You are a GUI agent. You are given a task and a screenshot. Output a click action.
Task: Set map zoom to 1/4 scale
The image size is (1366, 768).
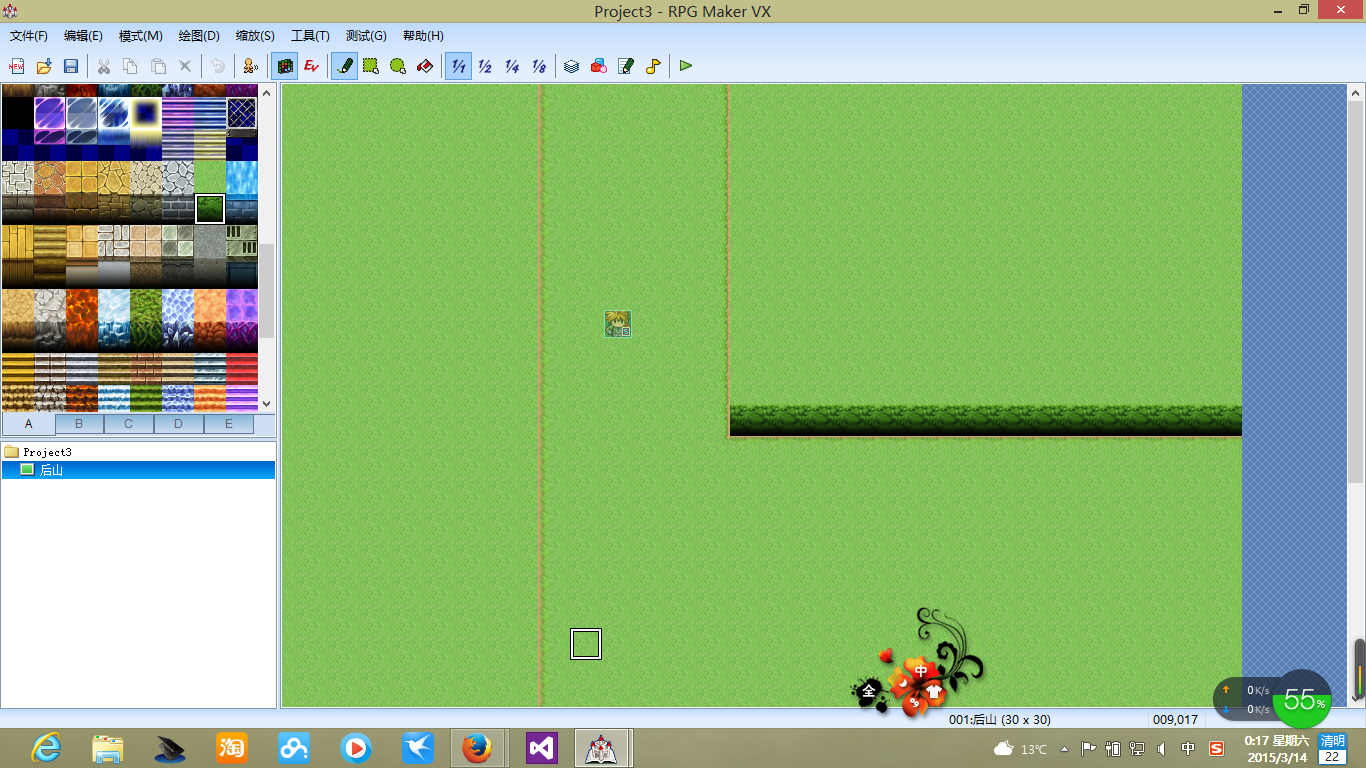click(x=512, y=66)
